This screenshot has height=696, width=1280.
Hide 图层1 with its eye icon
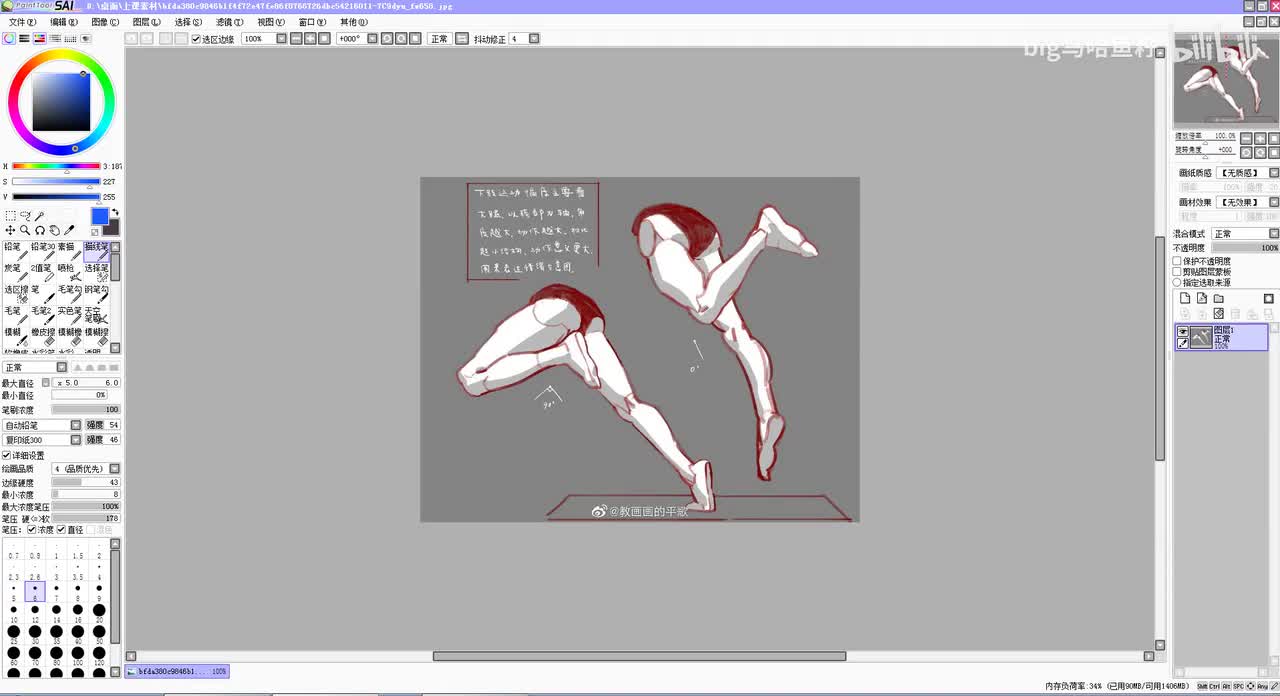(x=1183, y=331)
